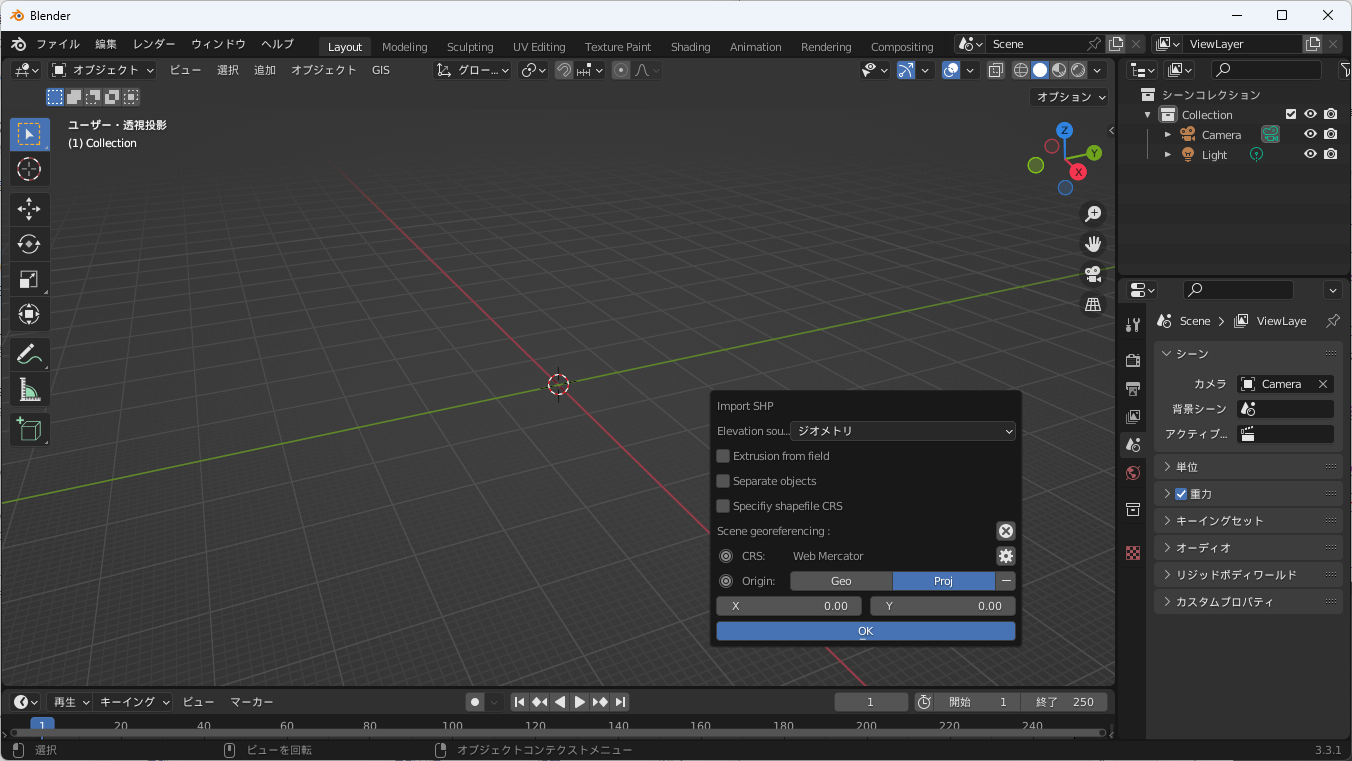This screenshot has width=1352, height=761.
Task: Expand the Rigid Body World panel
Action: [1248, 575]
